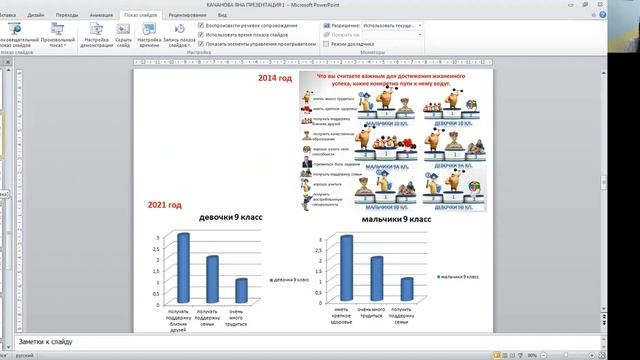The image size is (640, 360).
Task: Select the Показ слайдов ribbon tab
Action: [140, 15]
